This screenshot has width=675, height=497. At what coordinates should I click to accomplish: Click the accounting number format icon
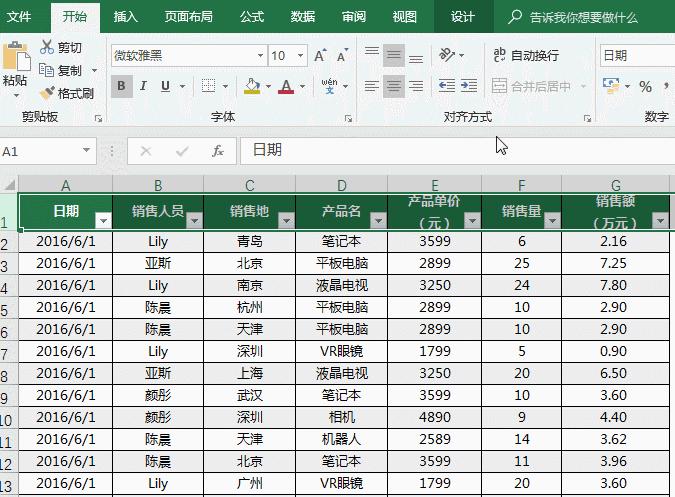pos(611,86)
